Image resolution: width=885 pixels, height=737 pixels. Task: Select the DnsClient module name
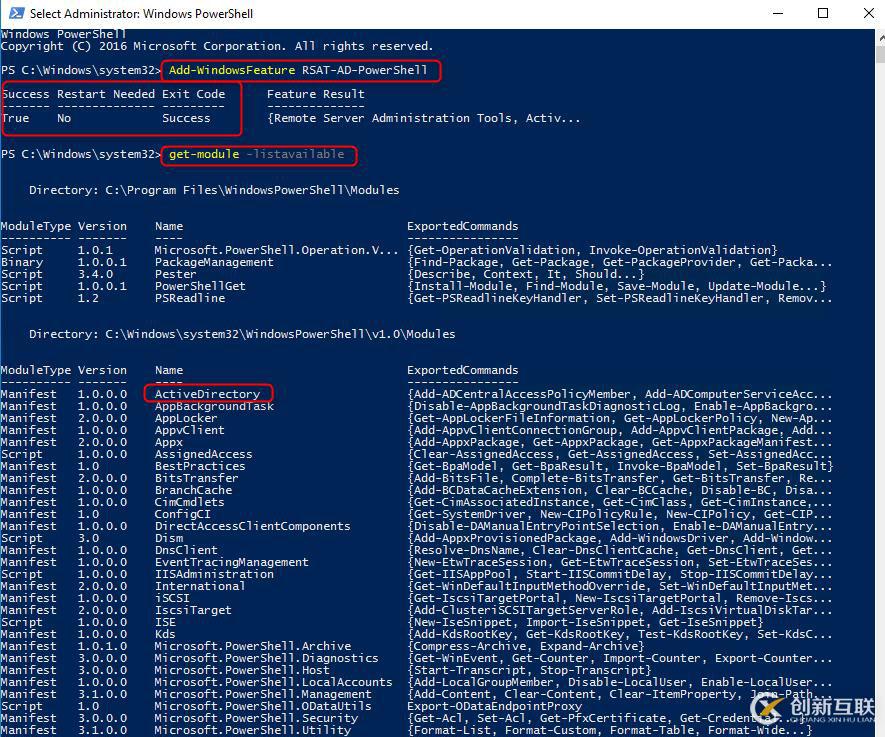[x=186, y=550]
